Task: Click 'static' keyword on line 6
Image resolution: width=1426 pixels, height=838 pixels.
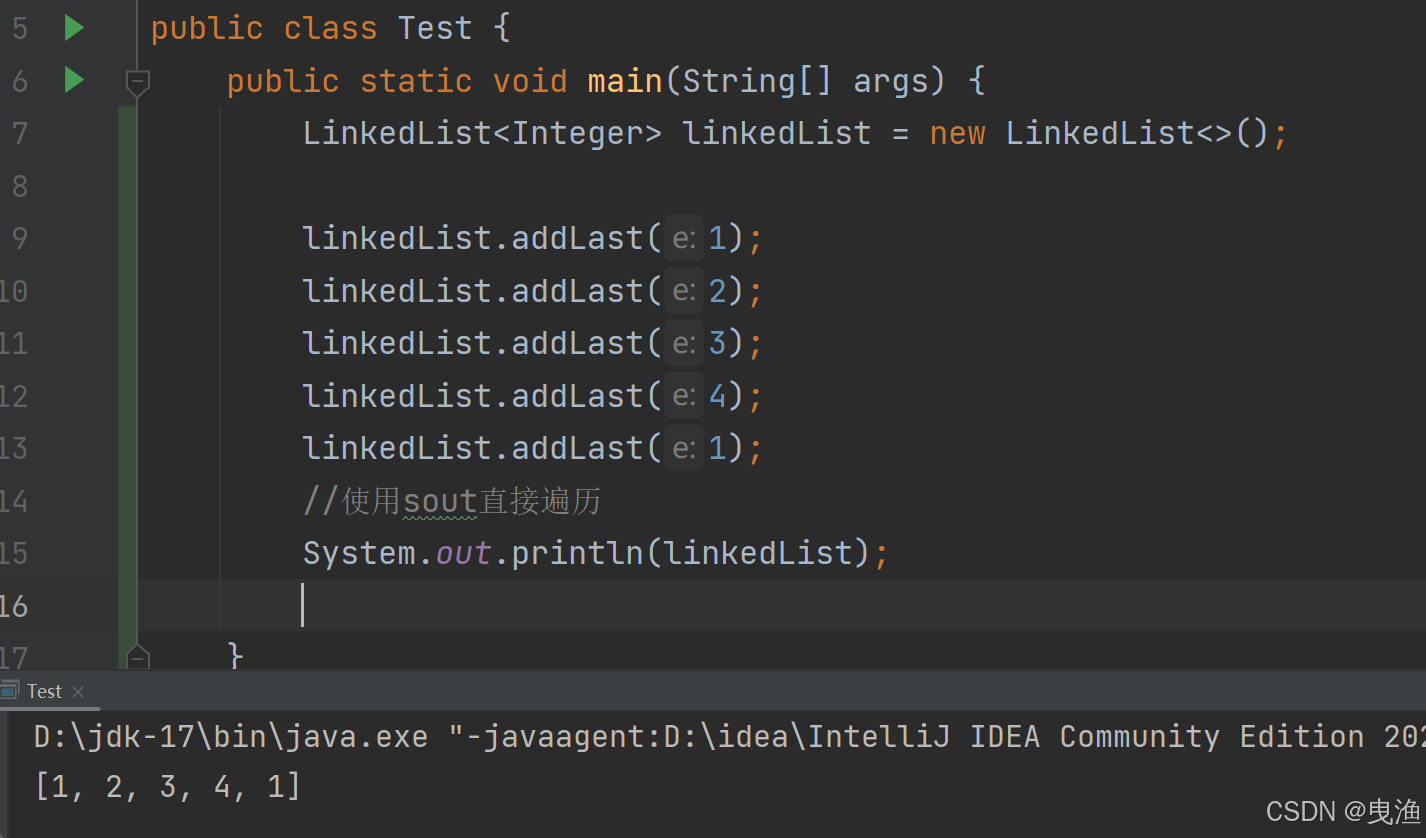Action: 416,80
